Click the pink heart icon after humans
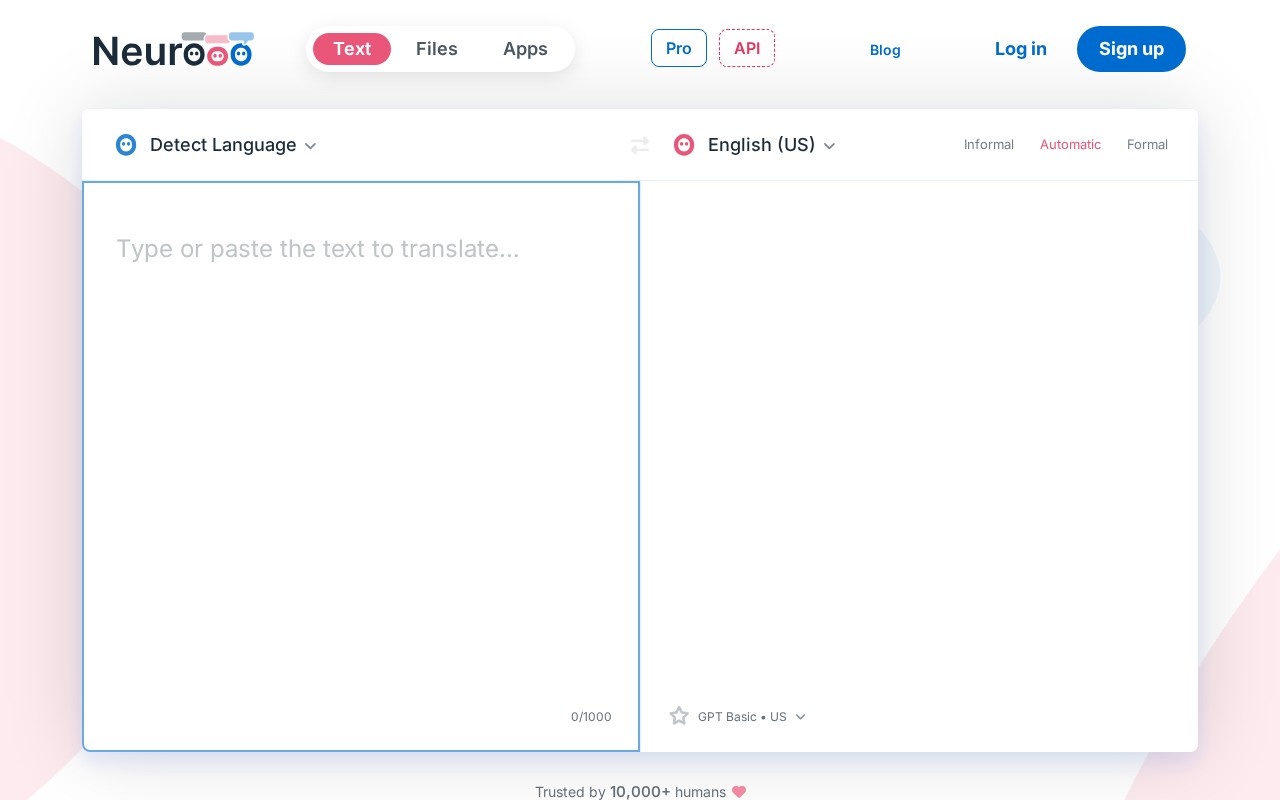The width and height of the screenshot is (1280, 800). pos(739,792)
